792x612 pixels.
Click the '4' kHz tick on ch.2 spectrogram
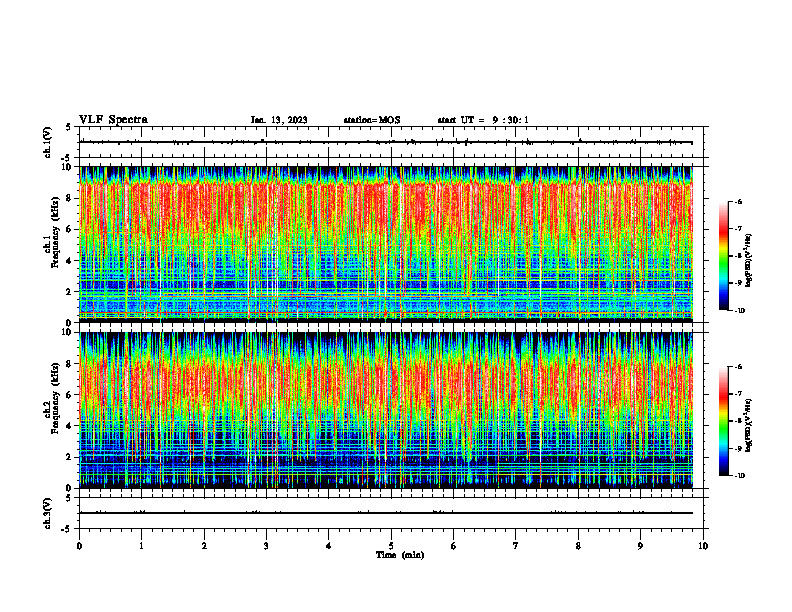coord(70,426)
